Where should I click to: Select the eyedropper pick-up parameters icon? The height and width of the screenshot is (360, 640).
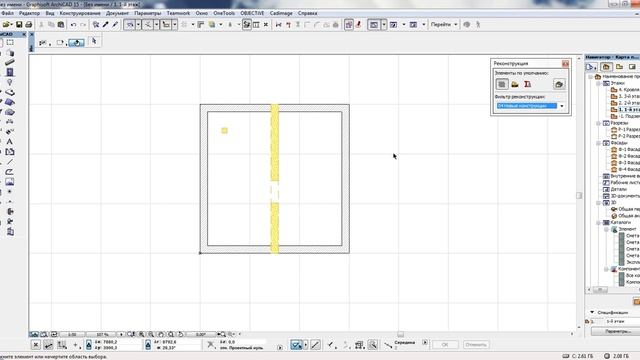[106, 24]
